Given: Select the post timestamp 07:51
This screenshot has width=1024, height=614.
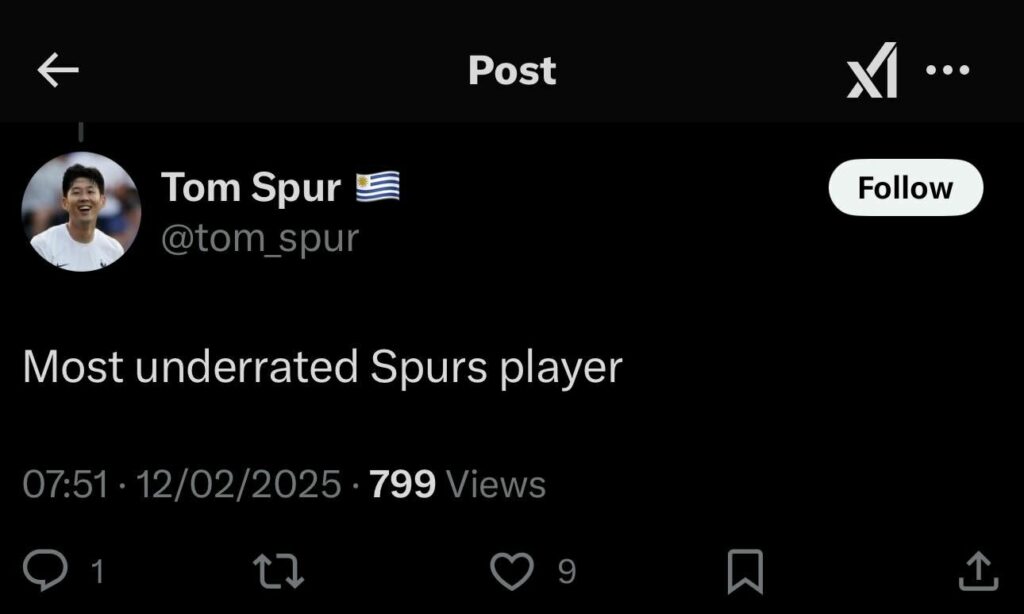Looking at the screenshot, I should [65, 484].
